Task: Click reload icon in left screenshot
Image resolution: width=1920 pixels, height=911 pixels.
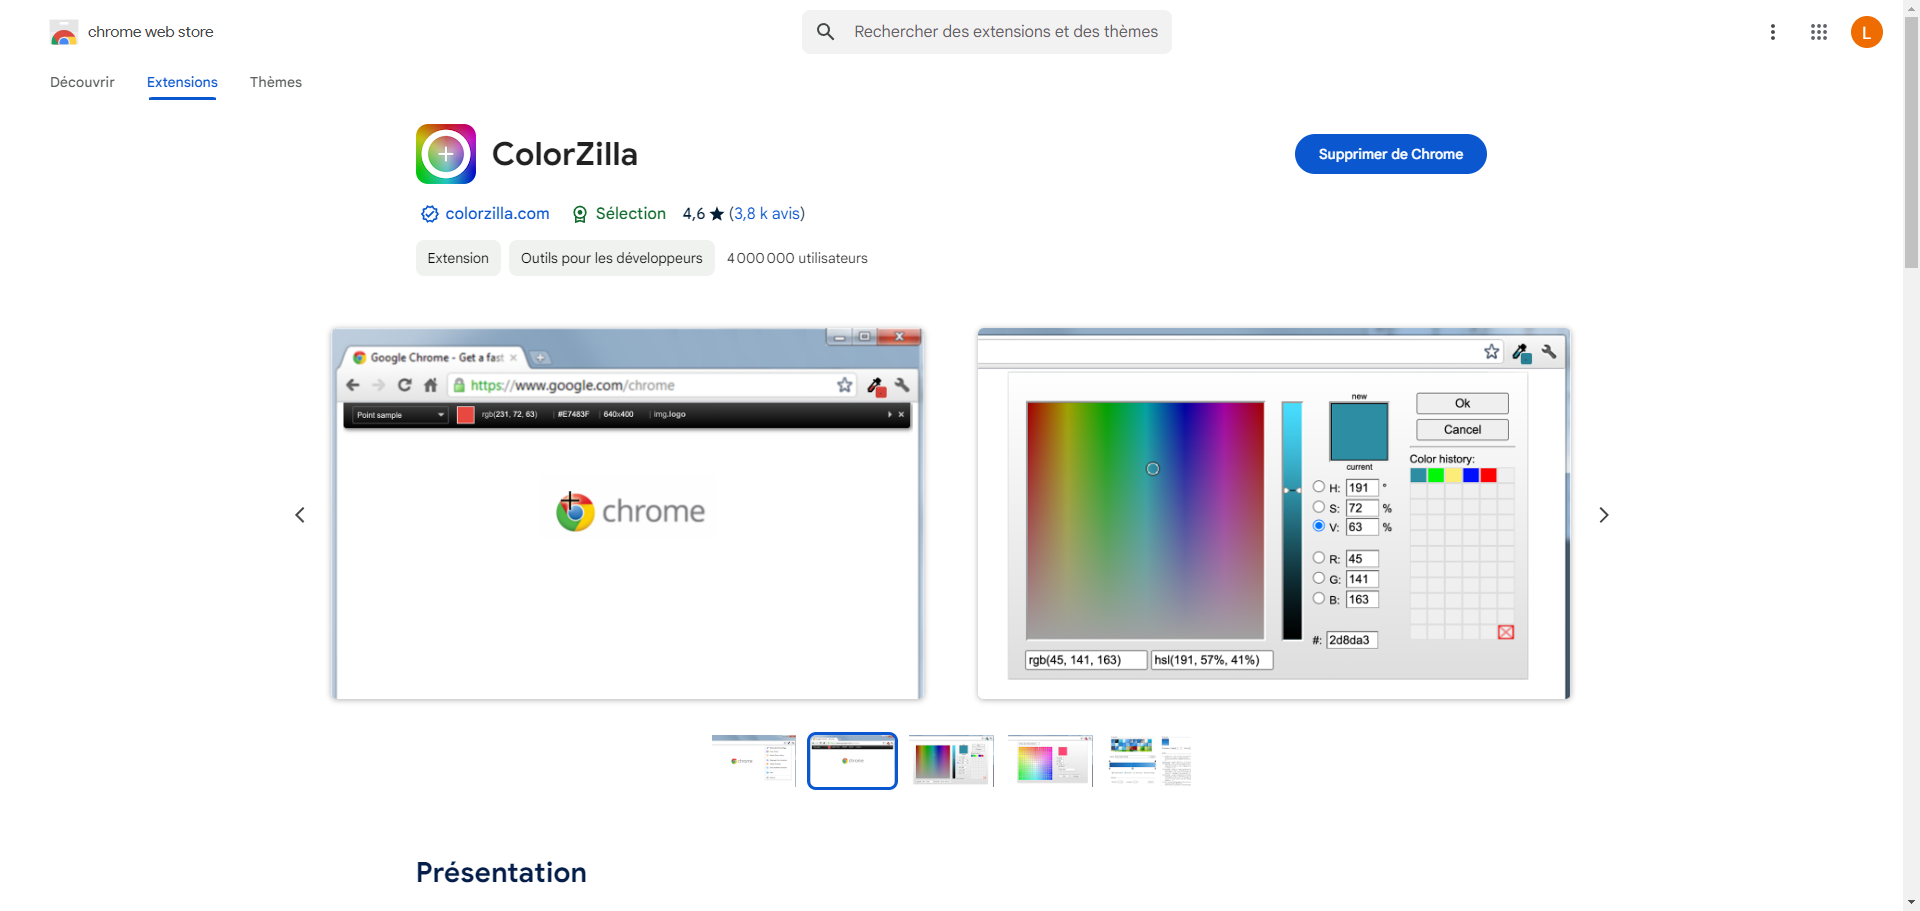Action: pos(404,385)
